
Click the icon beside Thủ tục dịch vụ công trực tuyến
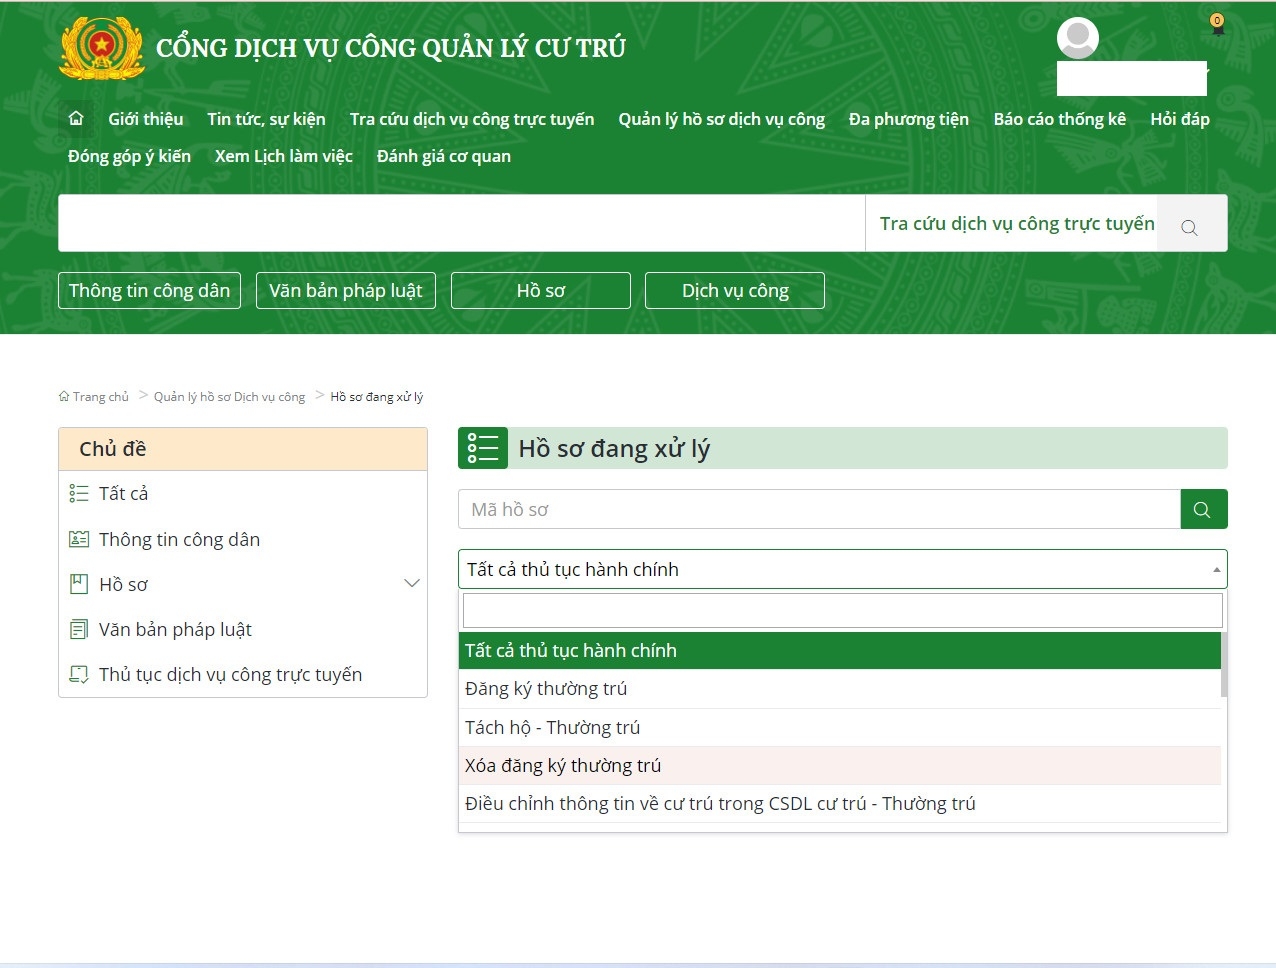(79, 674)
